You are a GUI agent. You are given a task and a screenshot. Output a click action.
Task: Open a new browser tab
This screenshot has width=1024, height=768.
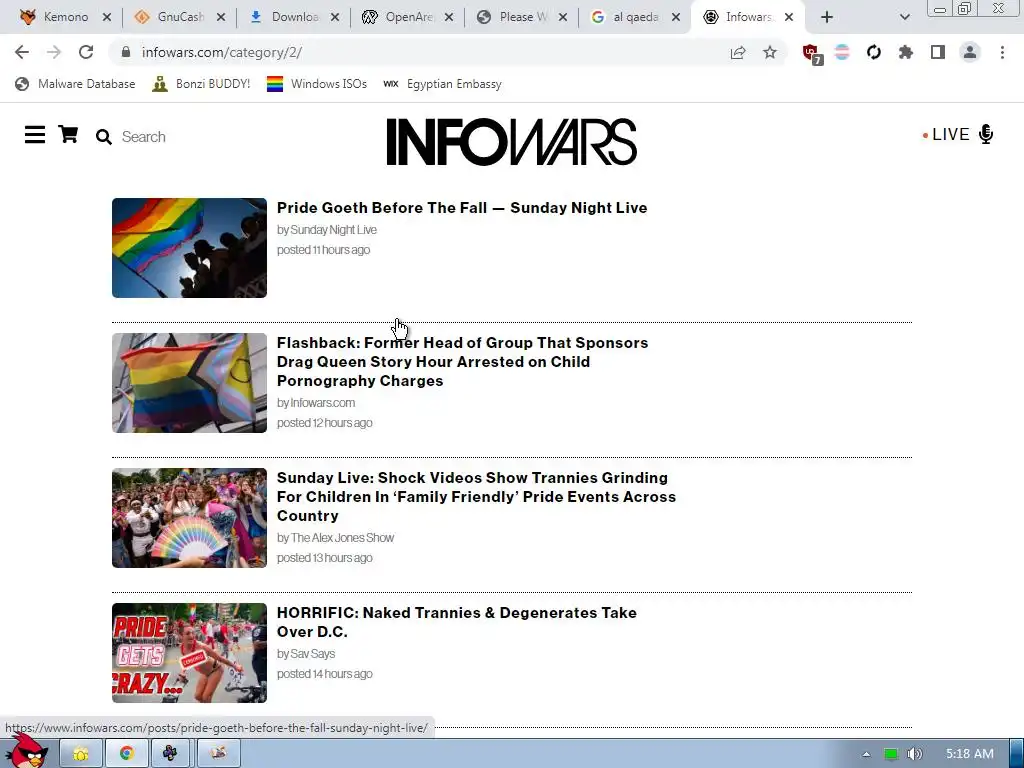827,17
